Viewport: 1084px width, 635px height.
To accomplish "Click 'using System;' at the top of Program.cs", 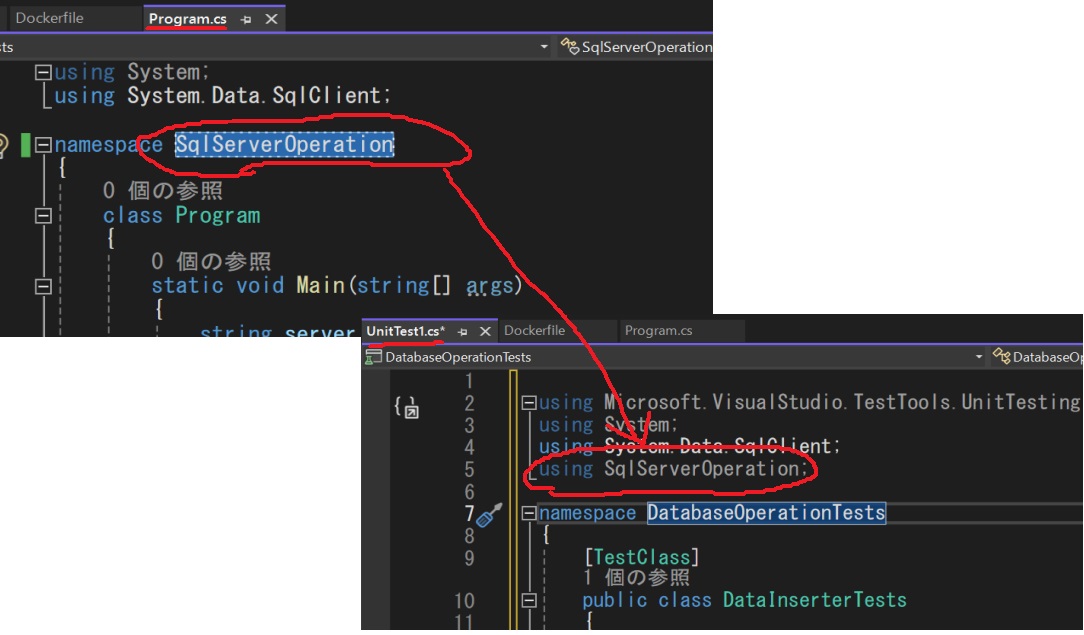I will coord(131,72).
